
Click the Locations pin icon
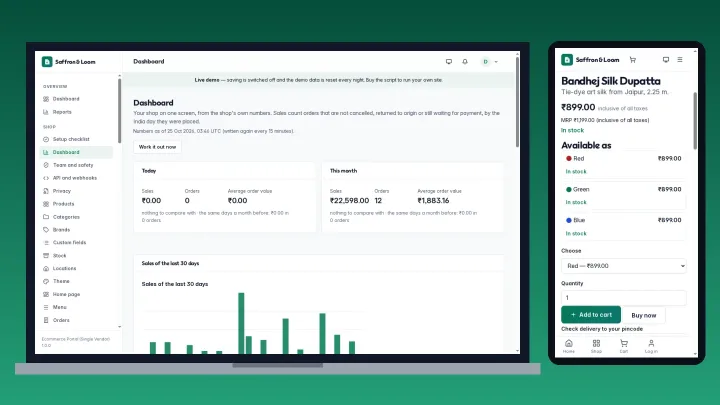[46, 268]
